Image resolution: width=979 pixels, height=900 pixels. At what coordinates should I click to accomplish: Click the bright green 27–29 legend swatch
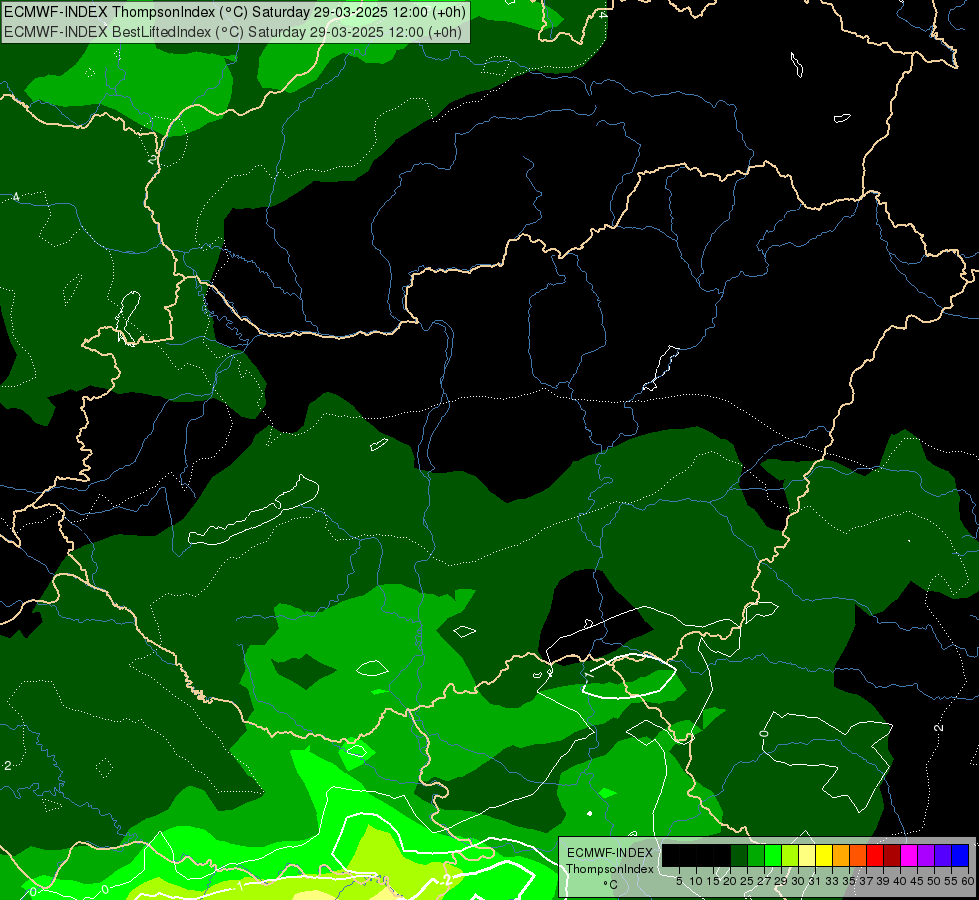(773, 855)
